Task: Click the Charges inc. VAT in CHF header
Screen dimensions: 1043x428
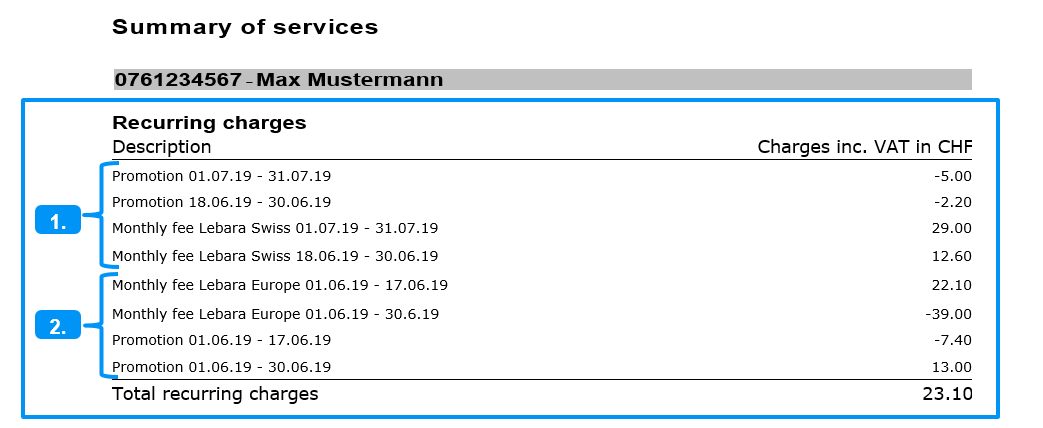Action: click(x=864, y=147)
